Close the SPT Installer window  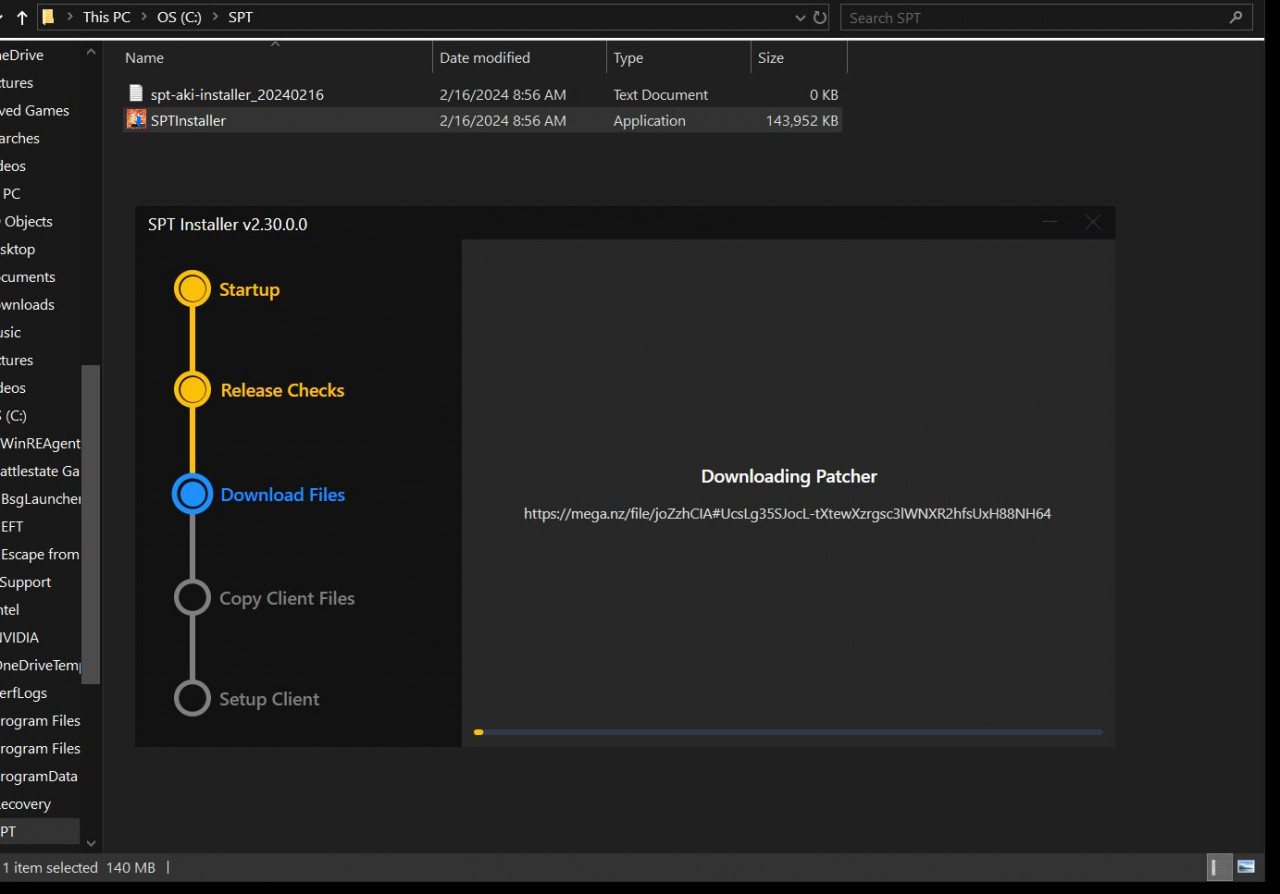tap(1093, 223)
